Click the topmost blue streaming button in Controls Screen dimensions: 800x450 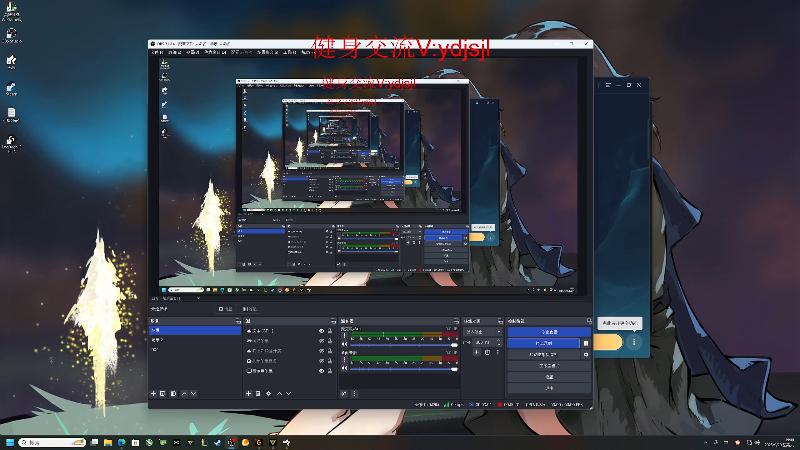click(x=549, y=332)
